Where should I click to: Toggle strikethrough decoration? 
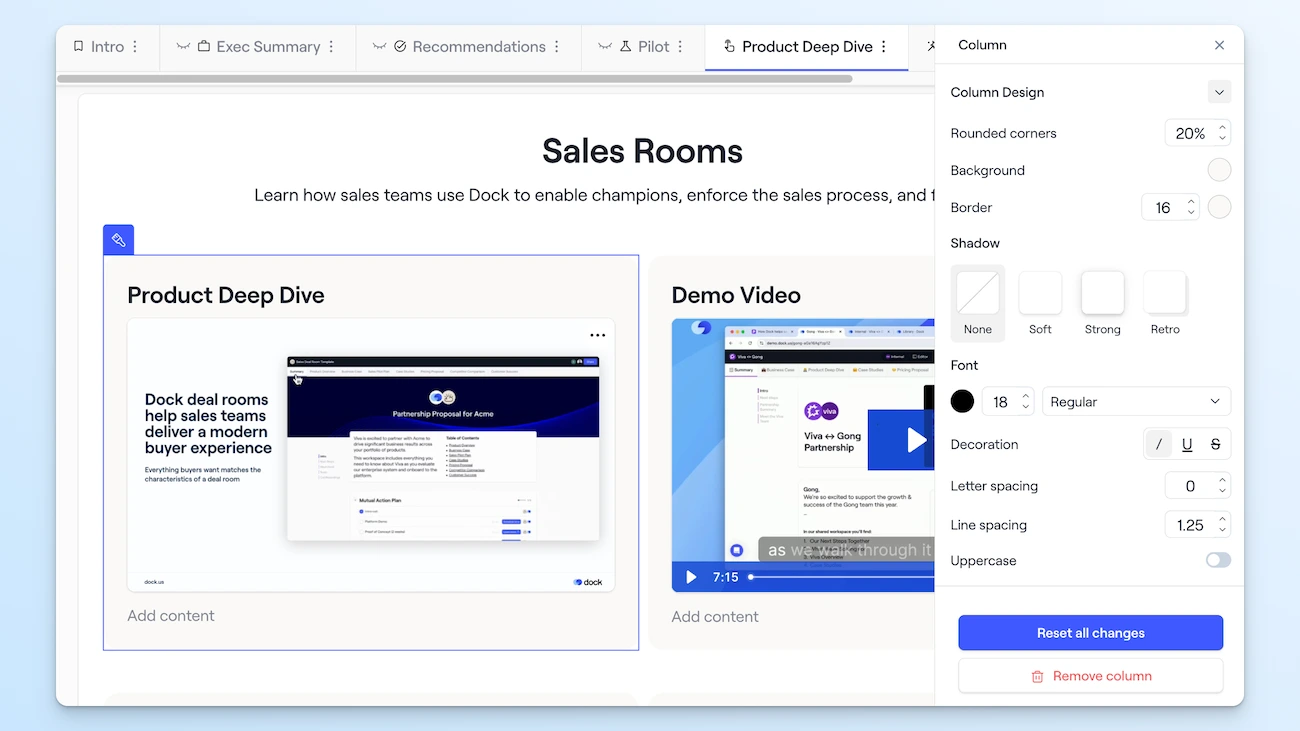click(1215, 445)
